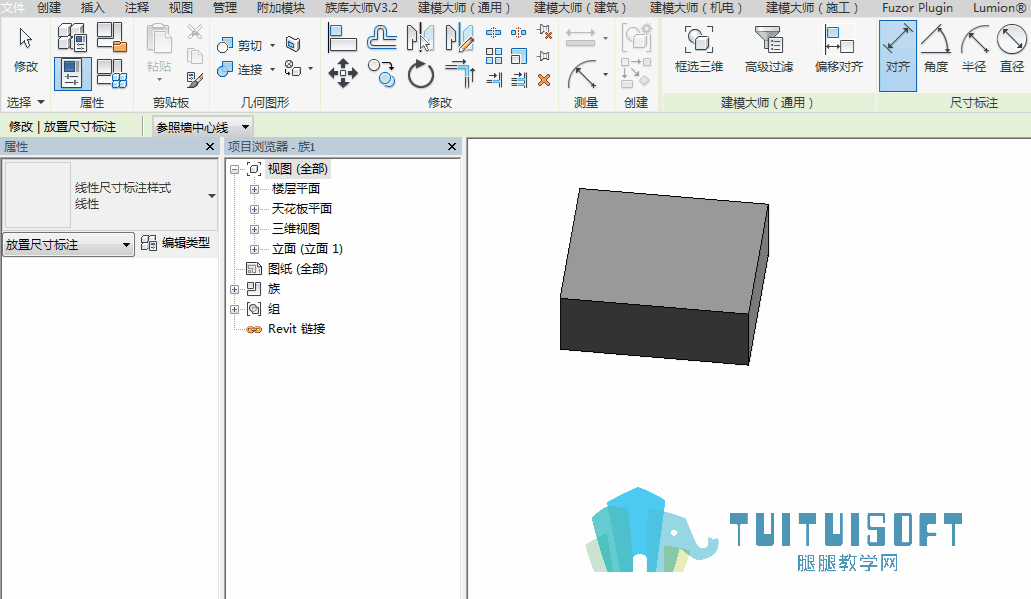The image size is (1031, 599).
Task: Select the 直径 diameter dimension tool
Action: 1012,49
